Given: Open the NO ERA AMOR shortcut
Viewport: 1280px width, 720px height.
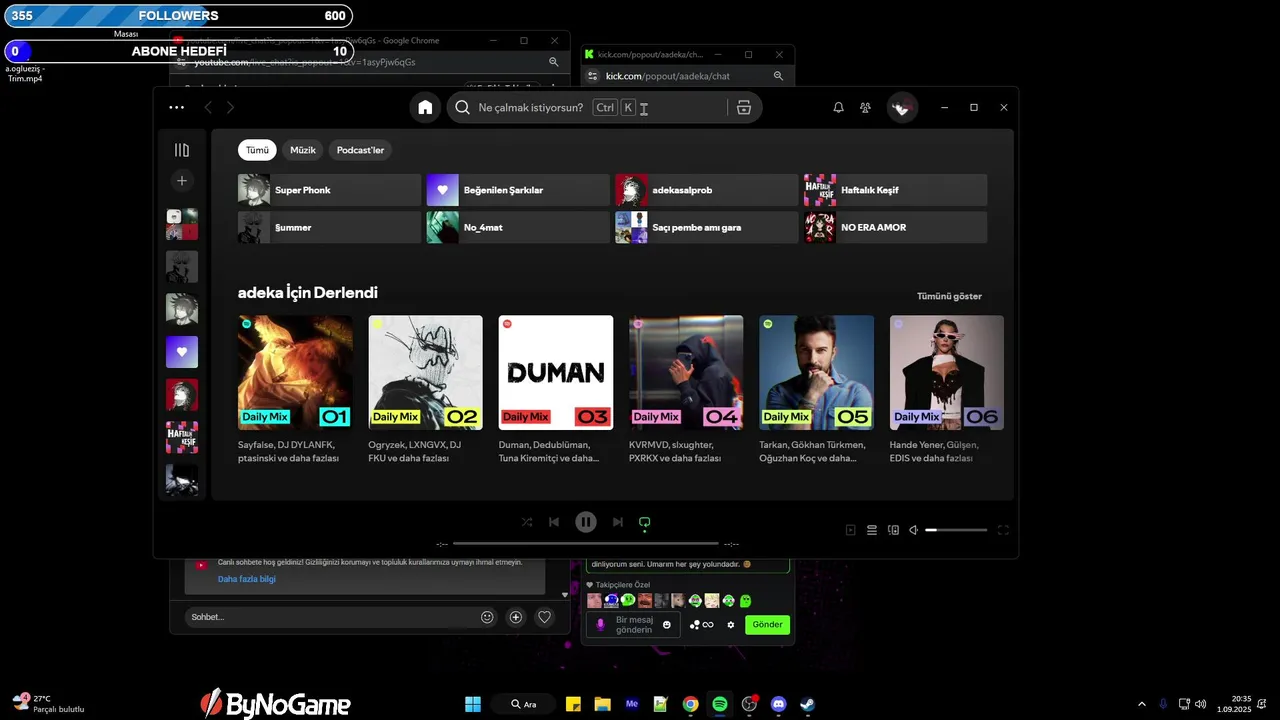Looking at the screenshot, I should [x=895, y=227].
